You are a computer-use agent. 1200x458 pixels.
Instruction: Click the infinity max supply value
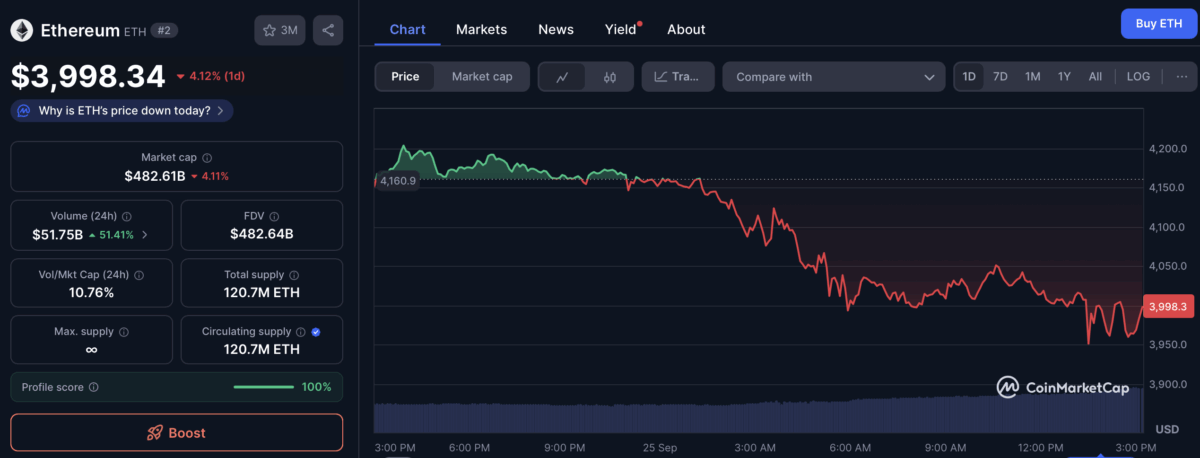[x=92, y=350]
